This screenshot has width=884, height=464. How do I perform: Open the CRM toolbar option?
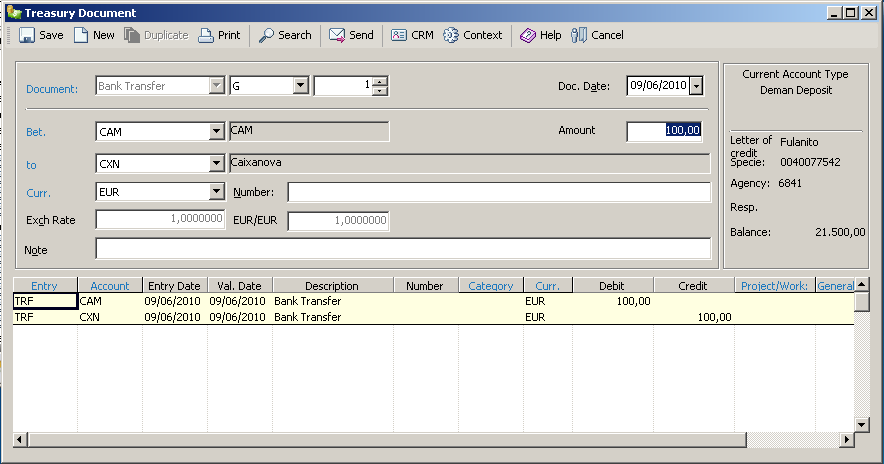[412, 35]
